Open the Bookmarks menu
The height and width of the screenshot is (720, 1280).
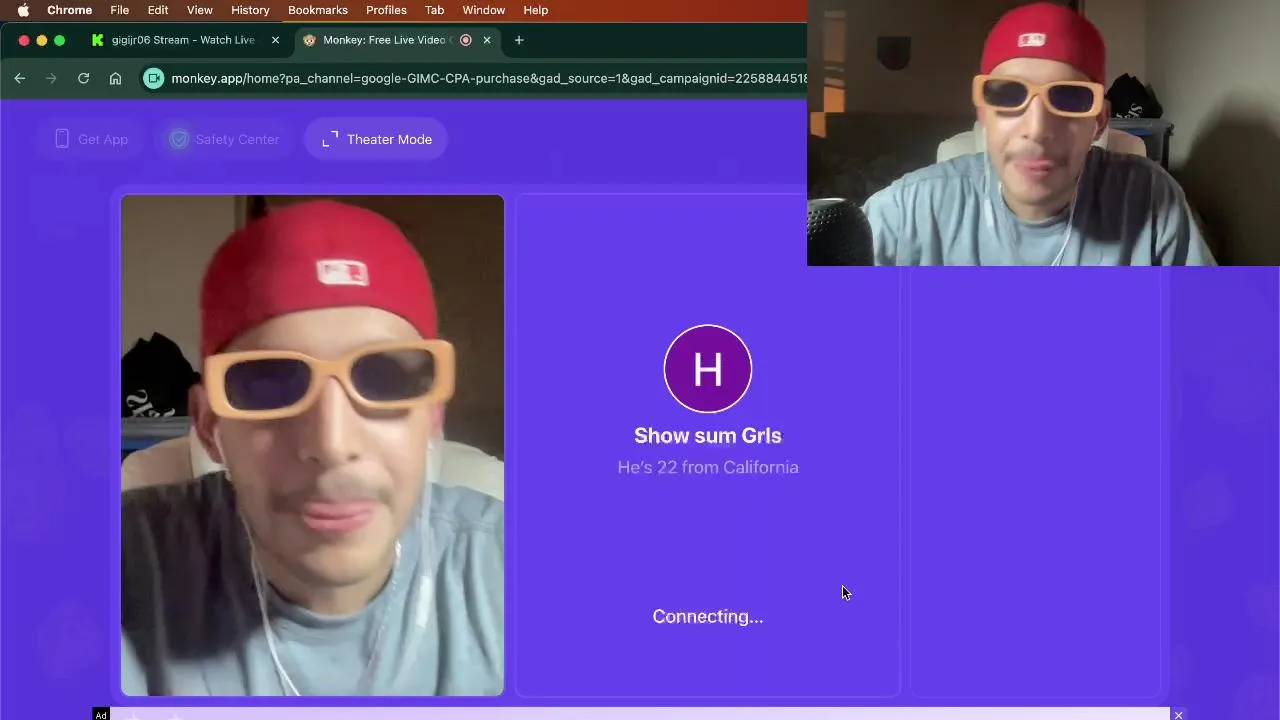pos(318,10)
